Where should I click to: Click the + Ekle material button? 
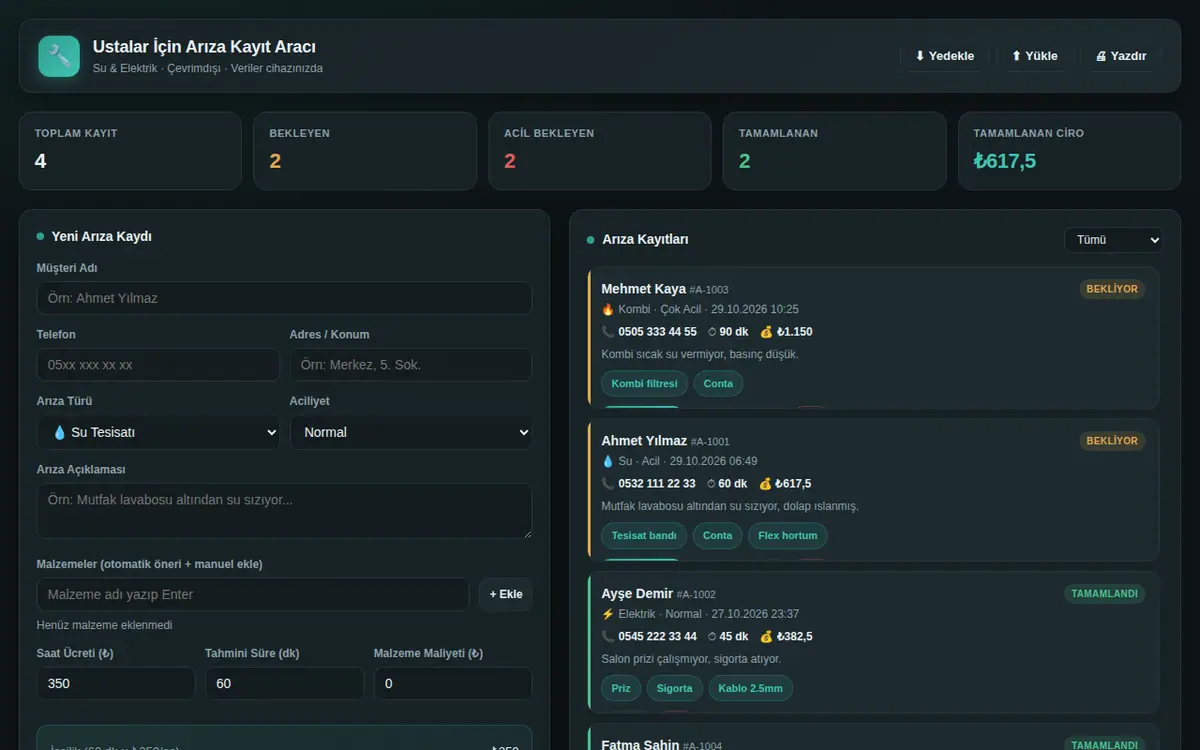coord(506,594)
